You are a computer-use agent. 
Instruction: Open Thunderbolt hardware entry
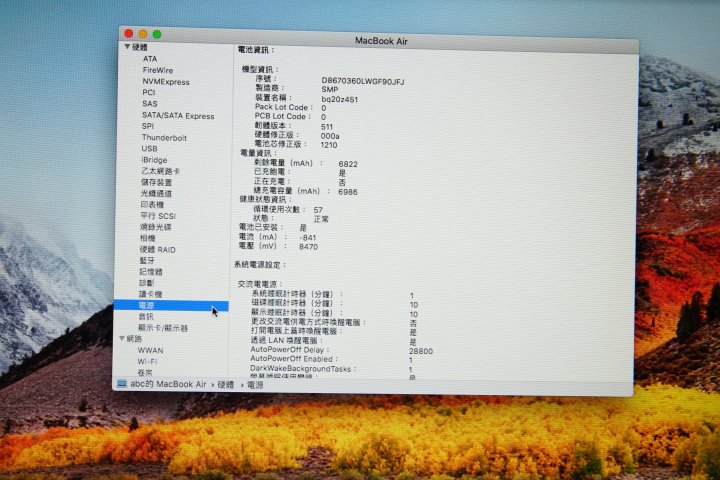point(164,138)
